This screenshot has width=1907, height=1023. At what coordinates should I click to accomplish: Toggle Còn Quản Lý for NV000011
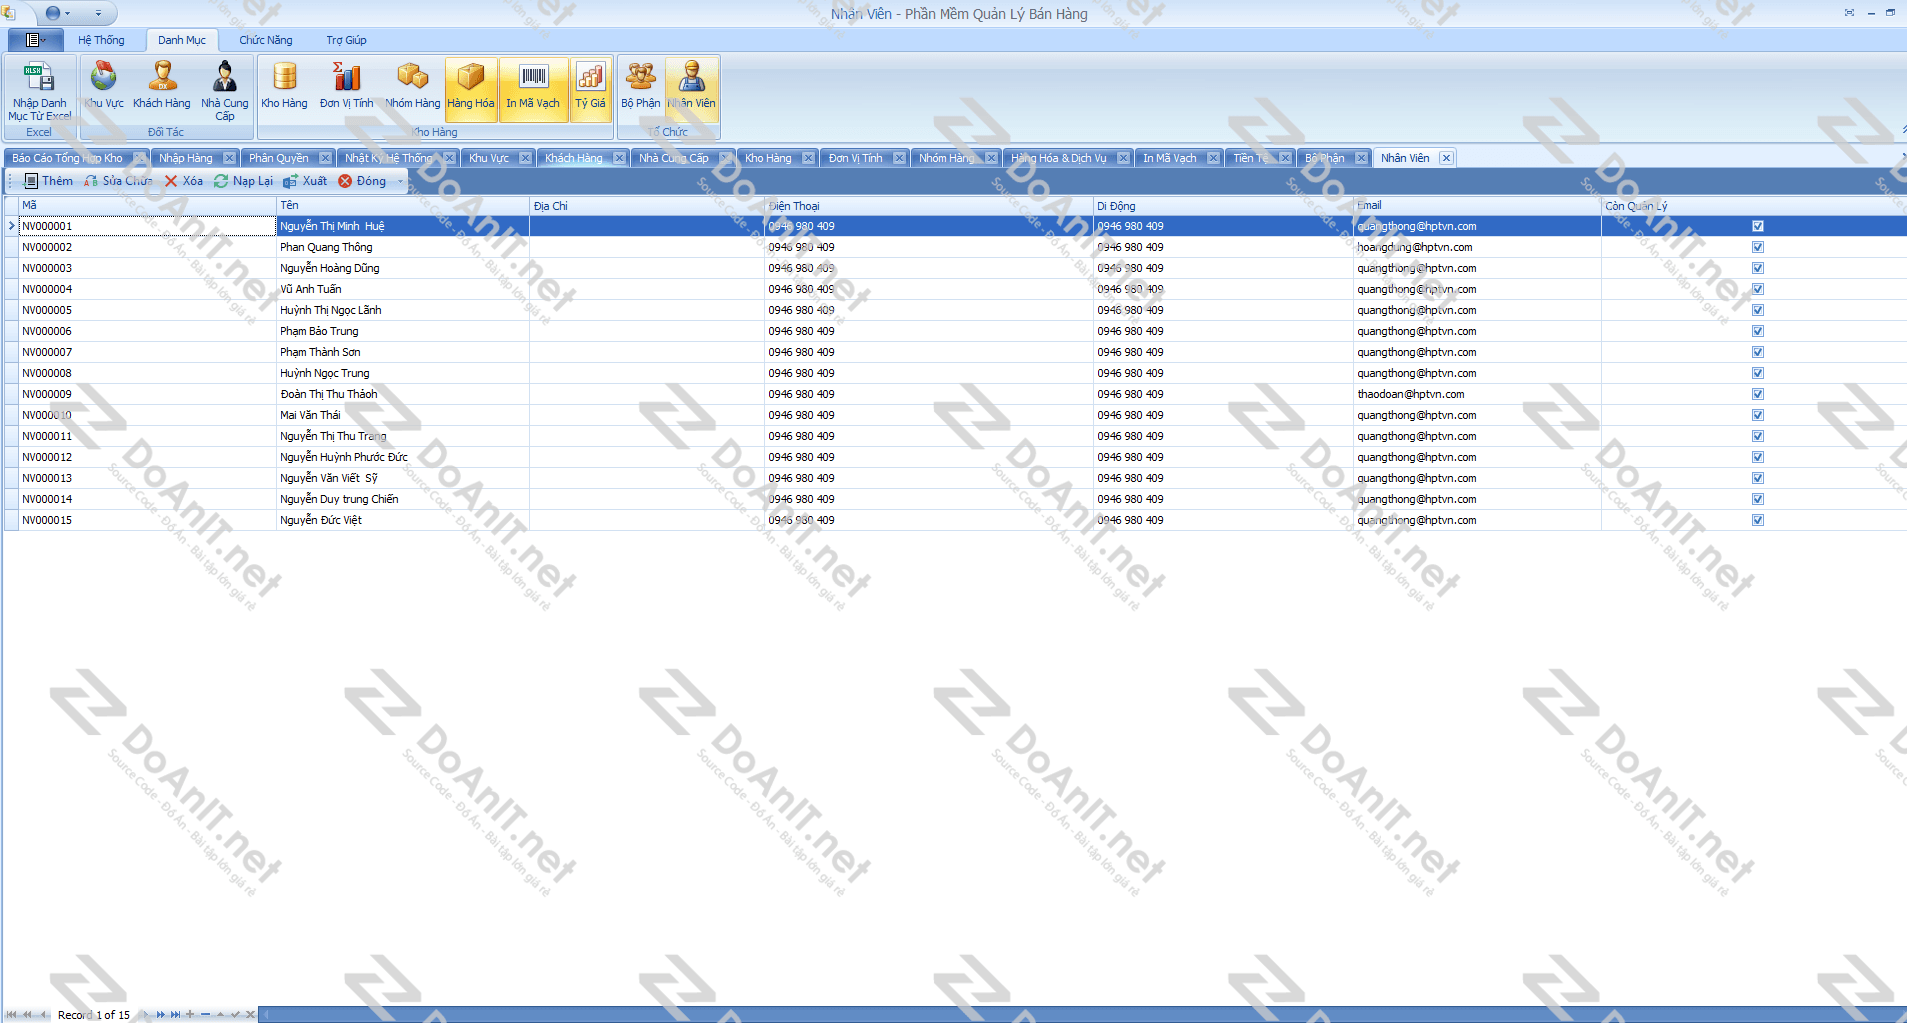pyautogui.click(x=1758, y=436)
